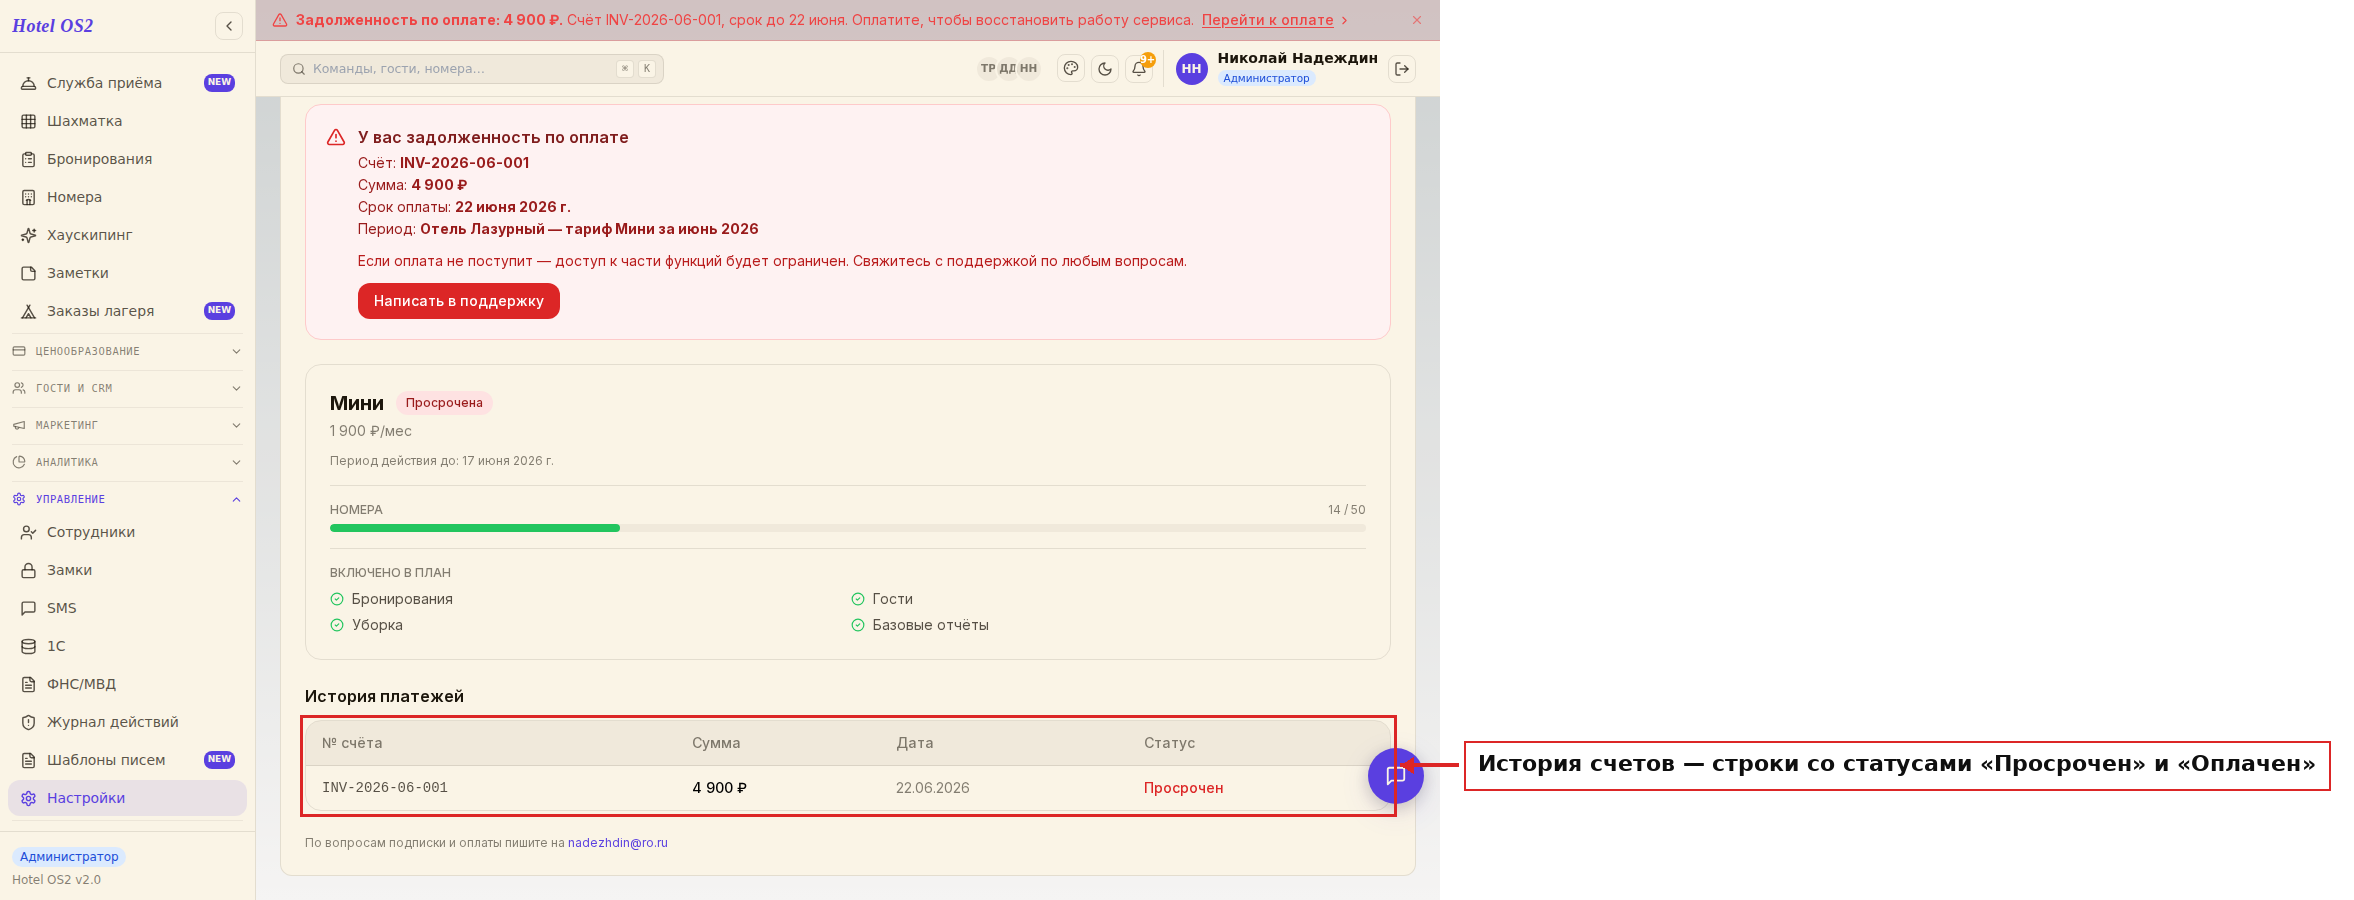Click the logout icon beside the user name
Image resolution: width=2354 pixels, height=900 pixels.
[1402, 69]
